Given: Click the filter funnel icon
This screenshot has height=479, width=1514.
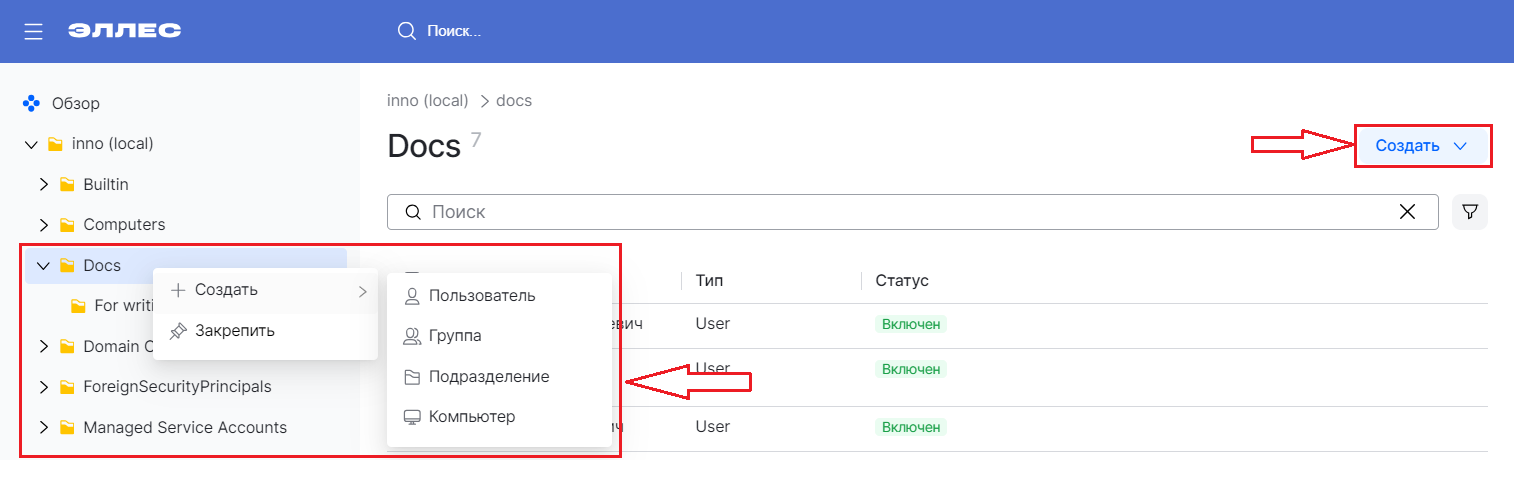Looking at the screenshot, I should click(1469, 212).
